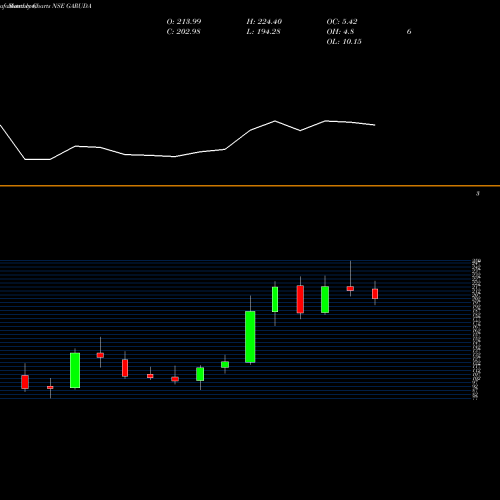Viewport: 500px width, 500px height.
Task: Select the 'H: 224.40' high price value
Action: [264, 22]
